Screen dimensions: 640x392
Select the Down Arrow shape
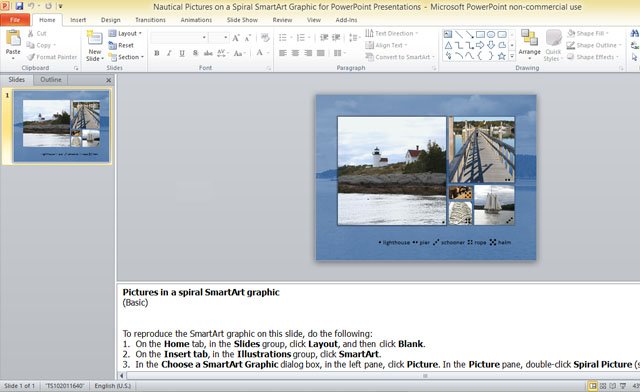click(491, 45)
